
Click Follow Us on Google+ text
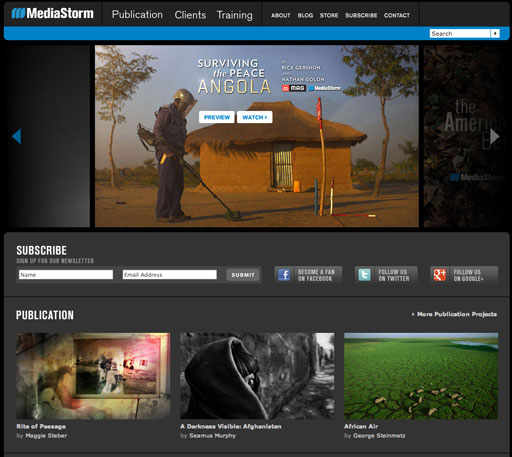(468, 275)
